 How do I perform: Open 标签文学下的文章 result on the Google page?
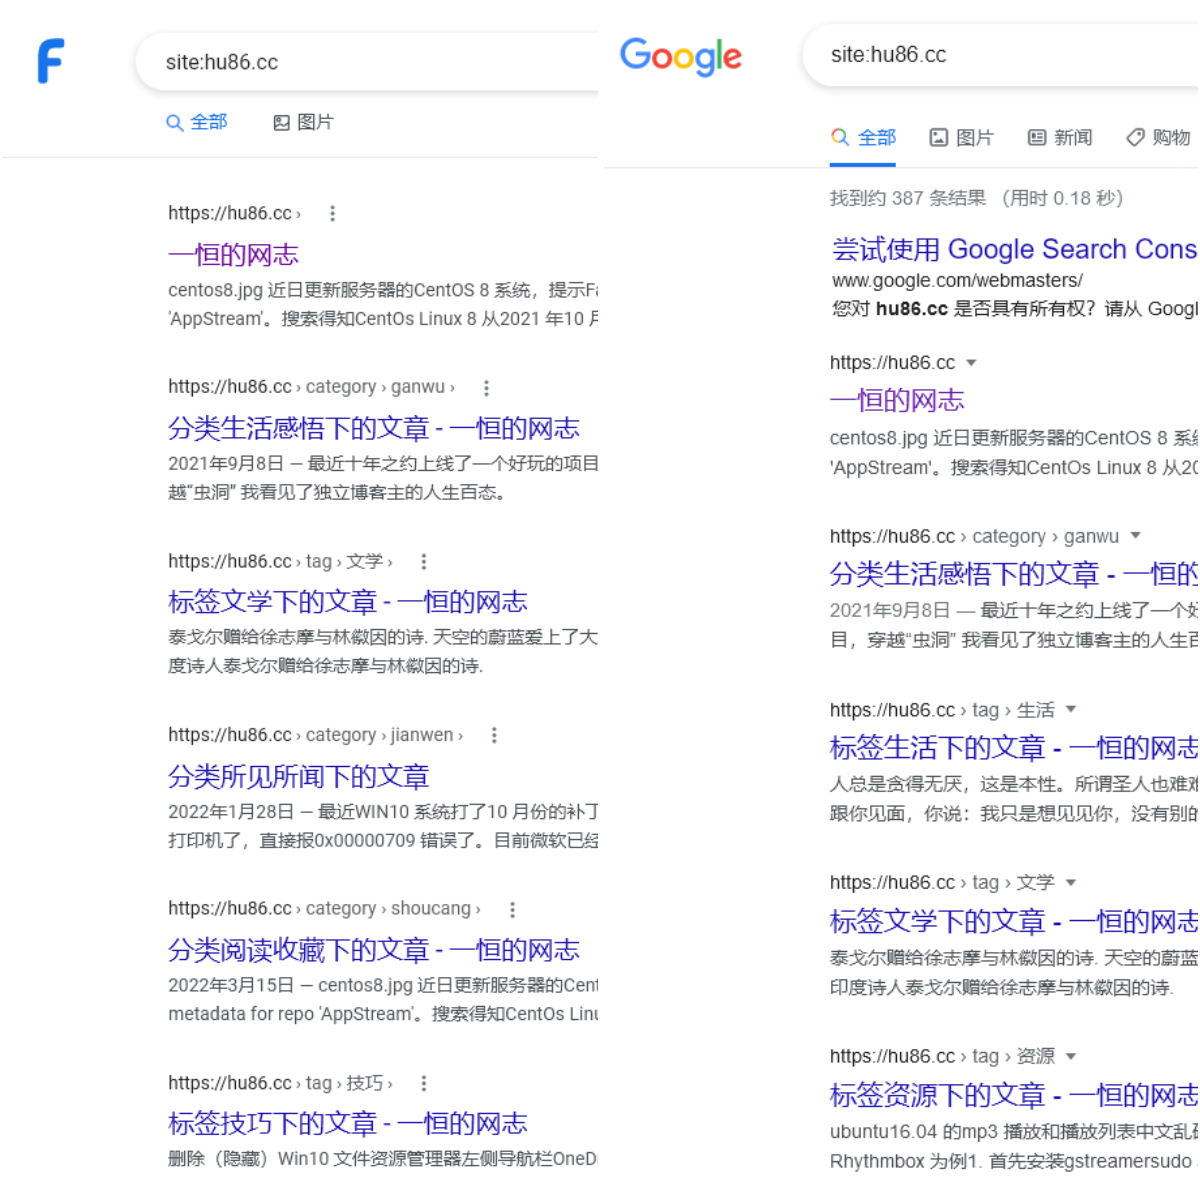(x=1013, y=921)
